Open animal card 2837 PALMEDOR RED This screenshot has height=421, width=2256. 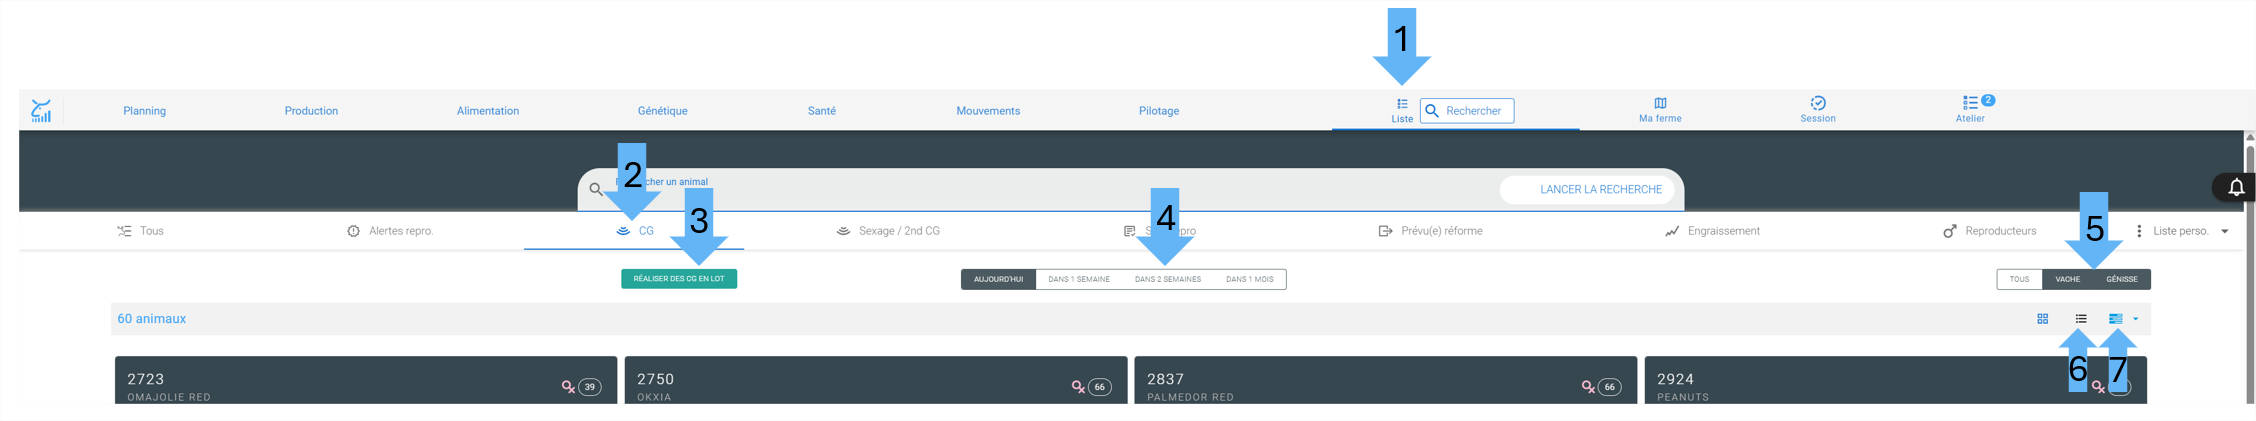pos(1385,380)
